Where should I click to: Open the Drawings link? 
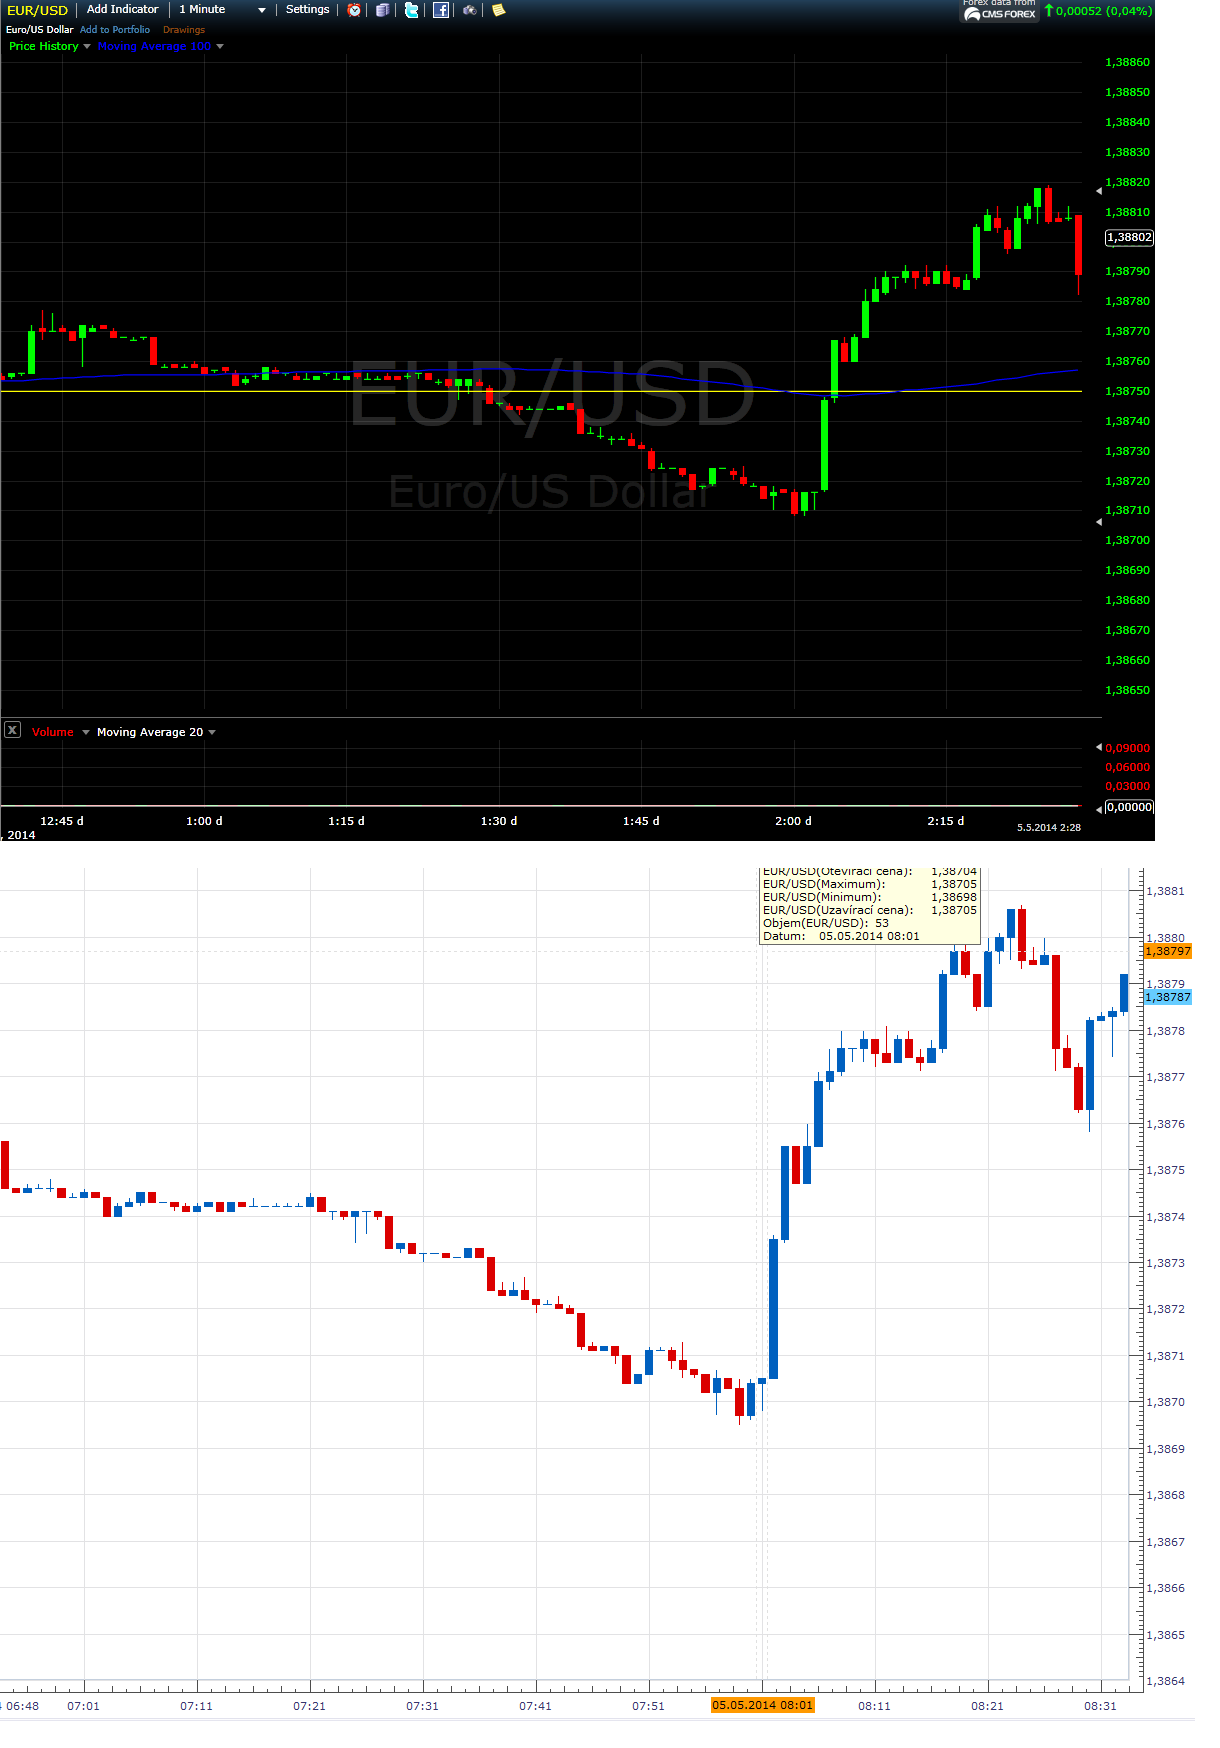click(184, 30)
